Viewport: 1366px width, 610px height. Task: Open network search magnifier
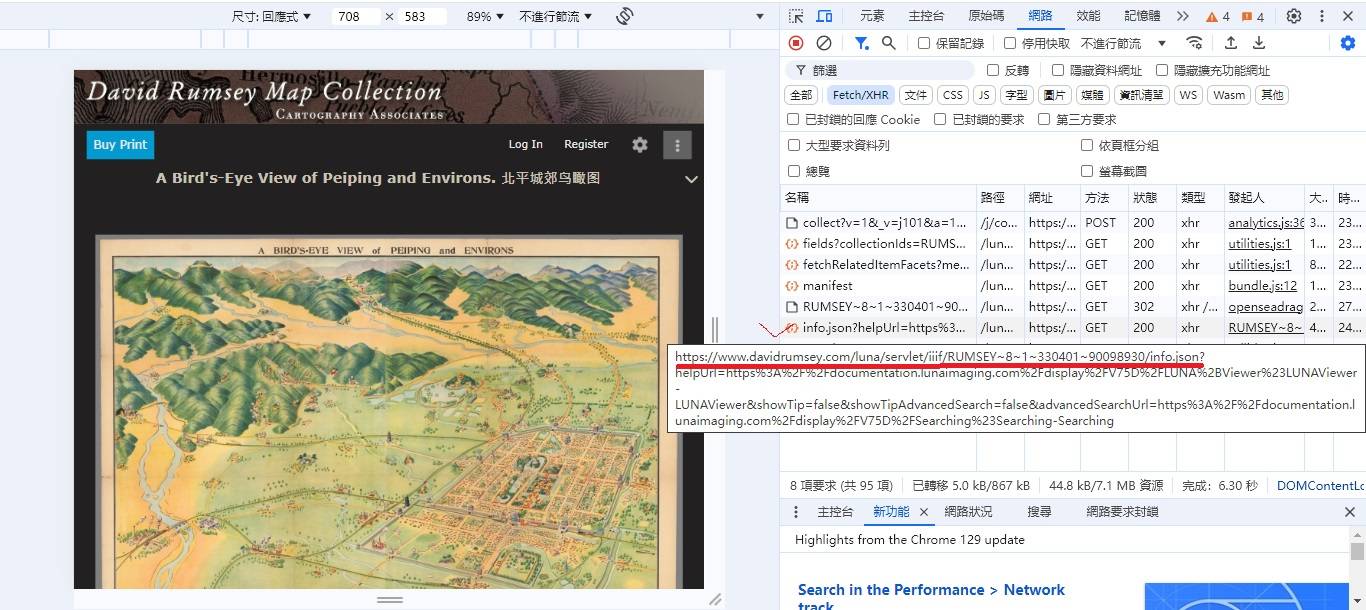[x=888, y=43]
